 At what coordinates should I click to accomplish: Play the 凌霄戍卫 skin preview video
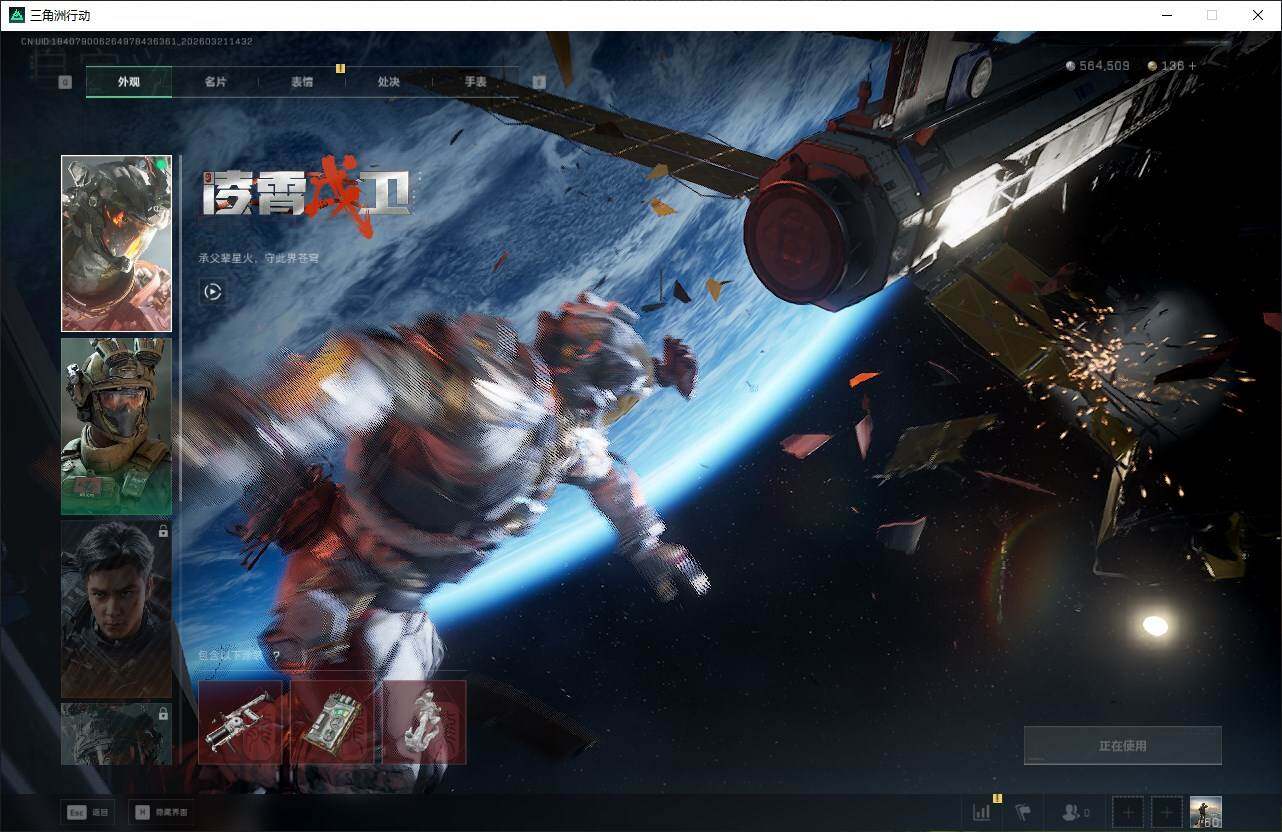tap(212, 292)
